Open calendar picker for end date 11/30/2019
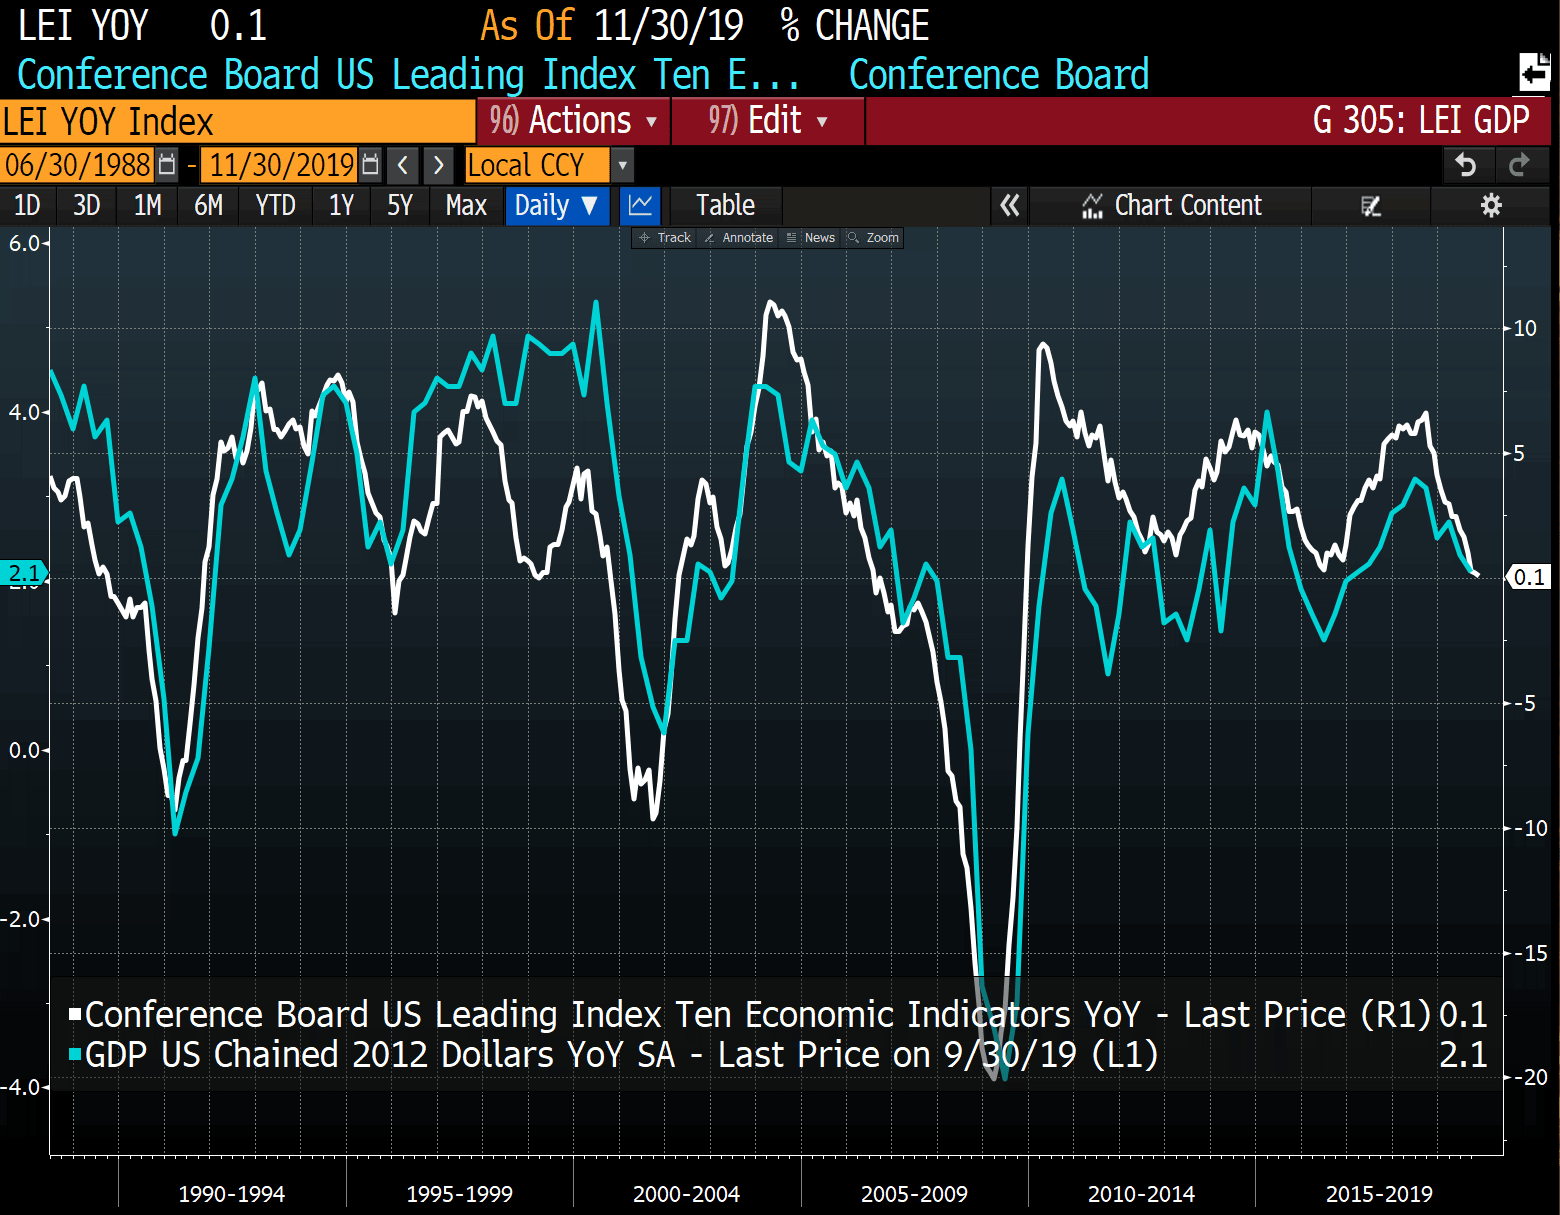This screenshot has height=1215, width=1560. click(x=370, y=164)
